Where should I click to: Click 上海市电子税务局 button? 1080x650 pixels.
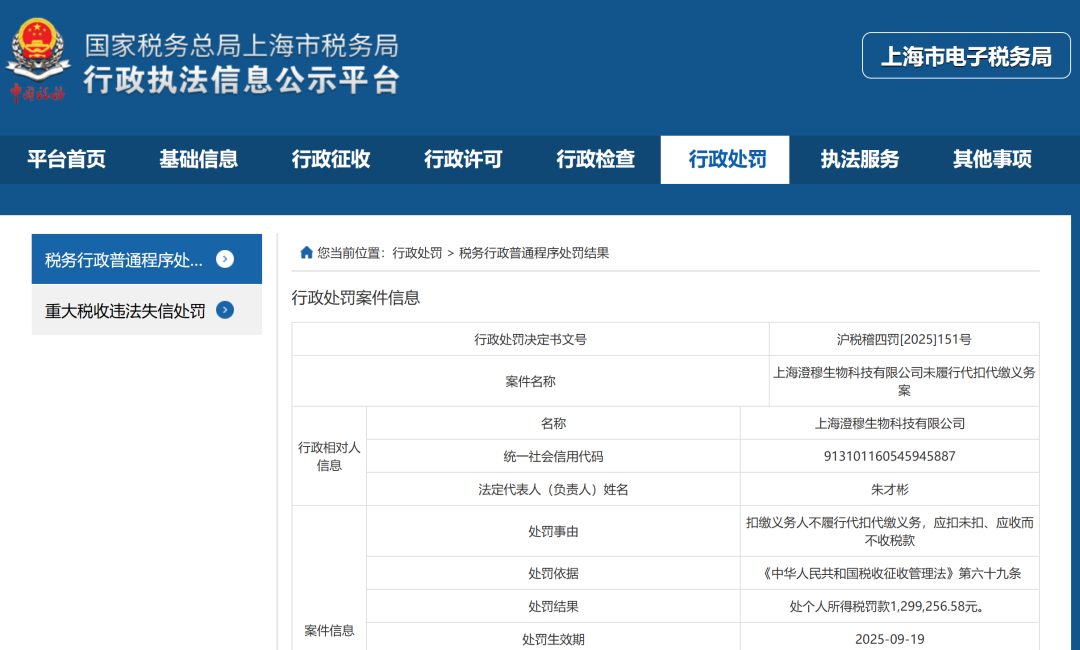pos(966,56)
